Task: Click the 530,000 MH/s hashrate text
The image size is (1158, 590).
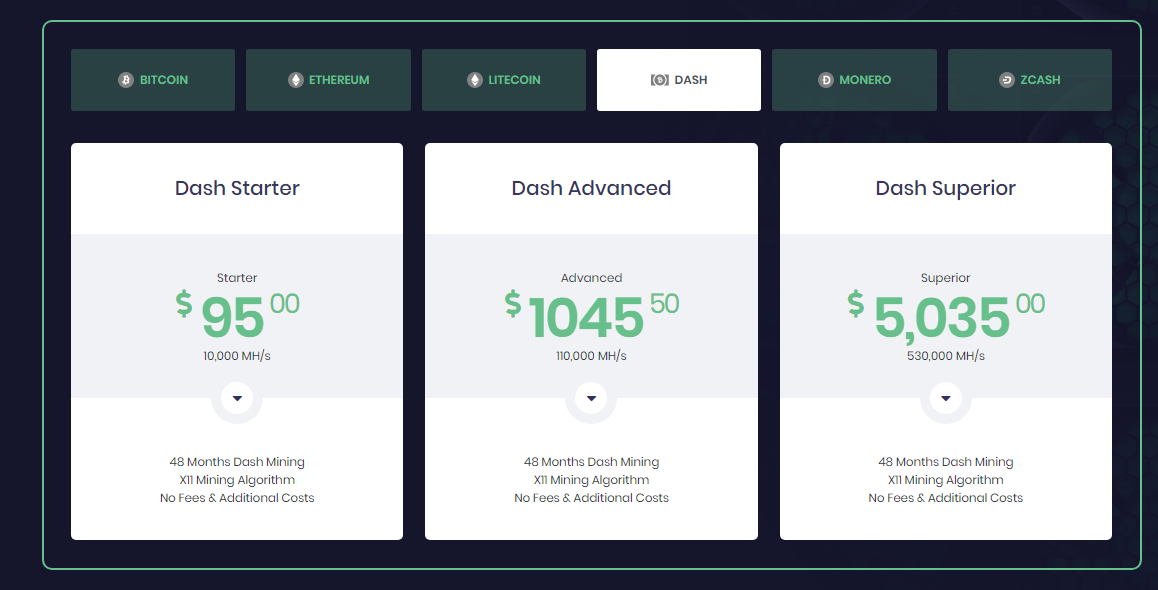Action: [x=945, y=356]
